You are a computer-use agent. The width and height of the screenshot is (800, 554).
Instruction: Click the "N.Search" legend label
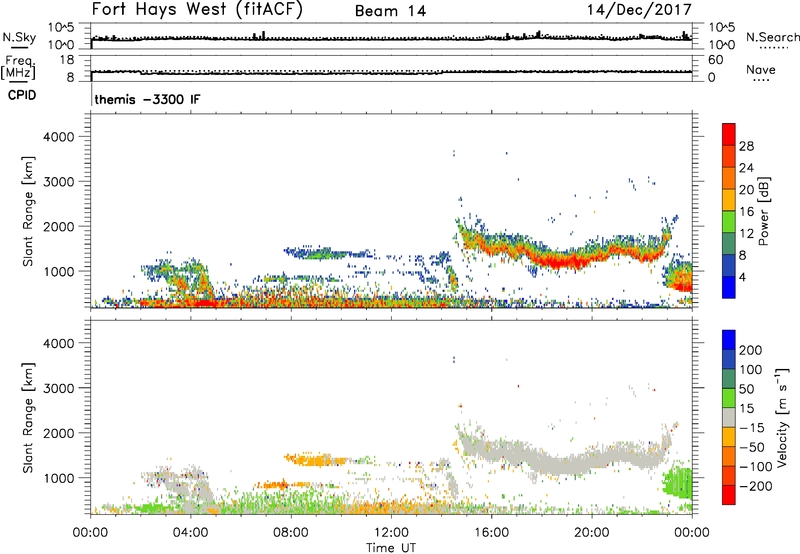[772, 37]
